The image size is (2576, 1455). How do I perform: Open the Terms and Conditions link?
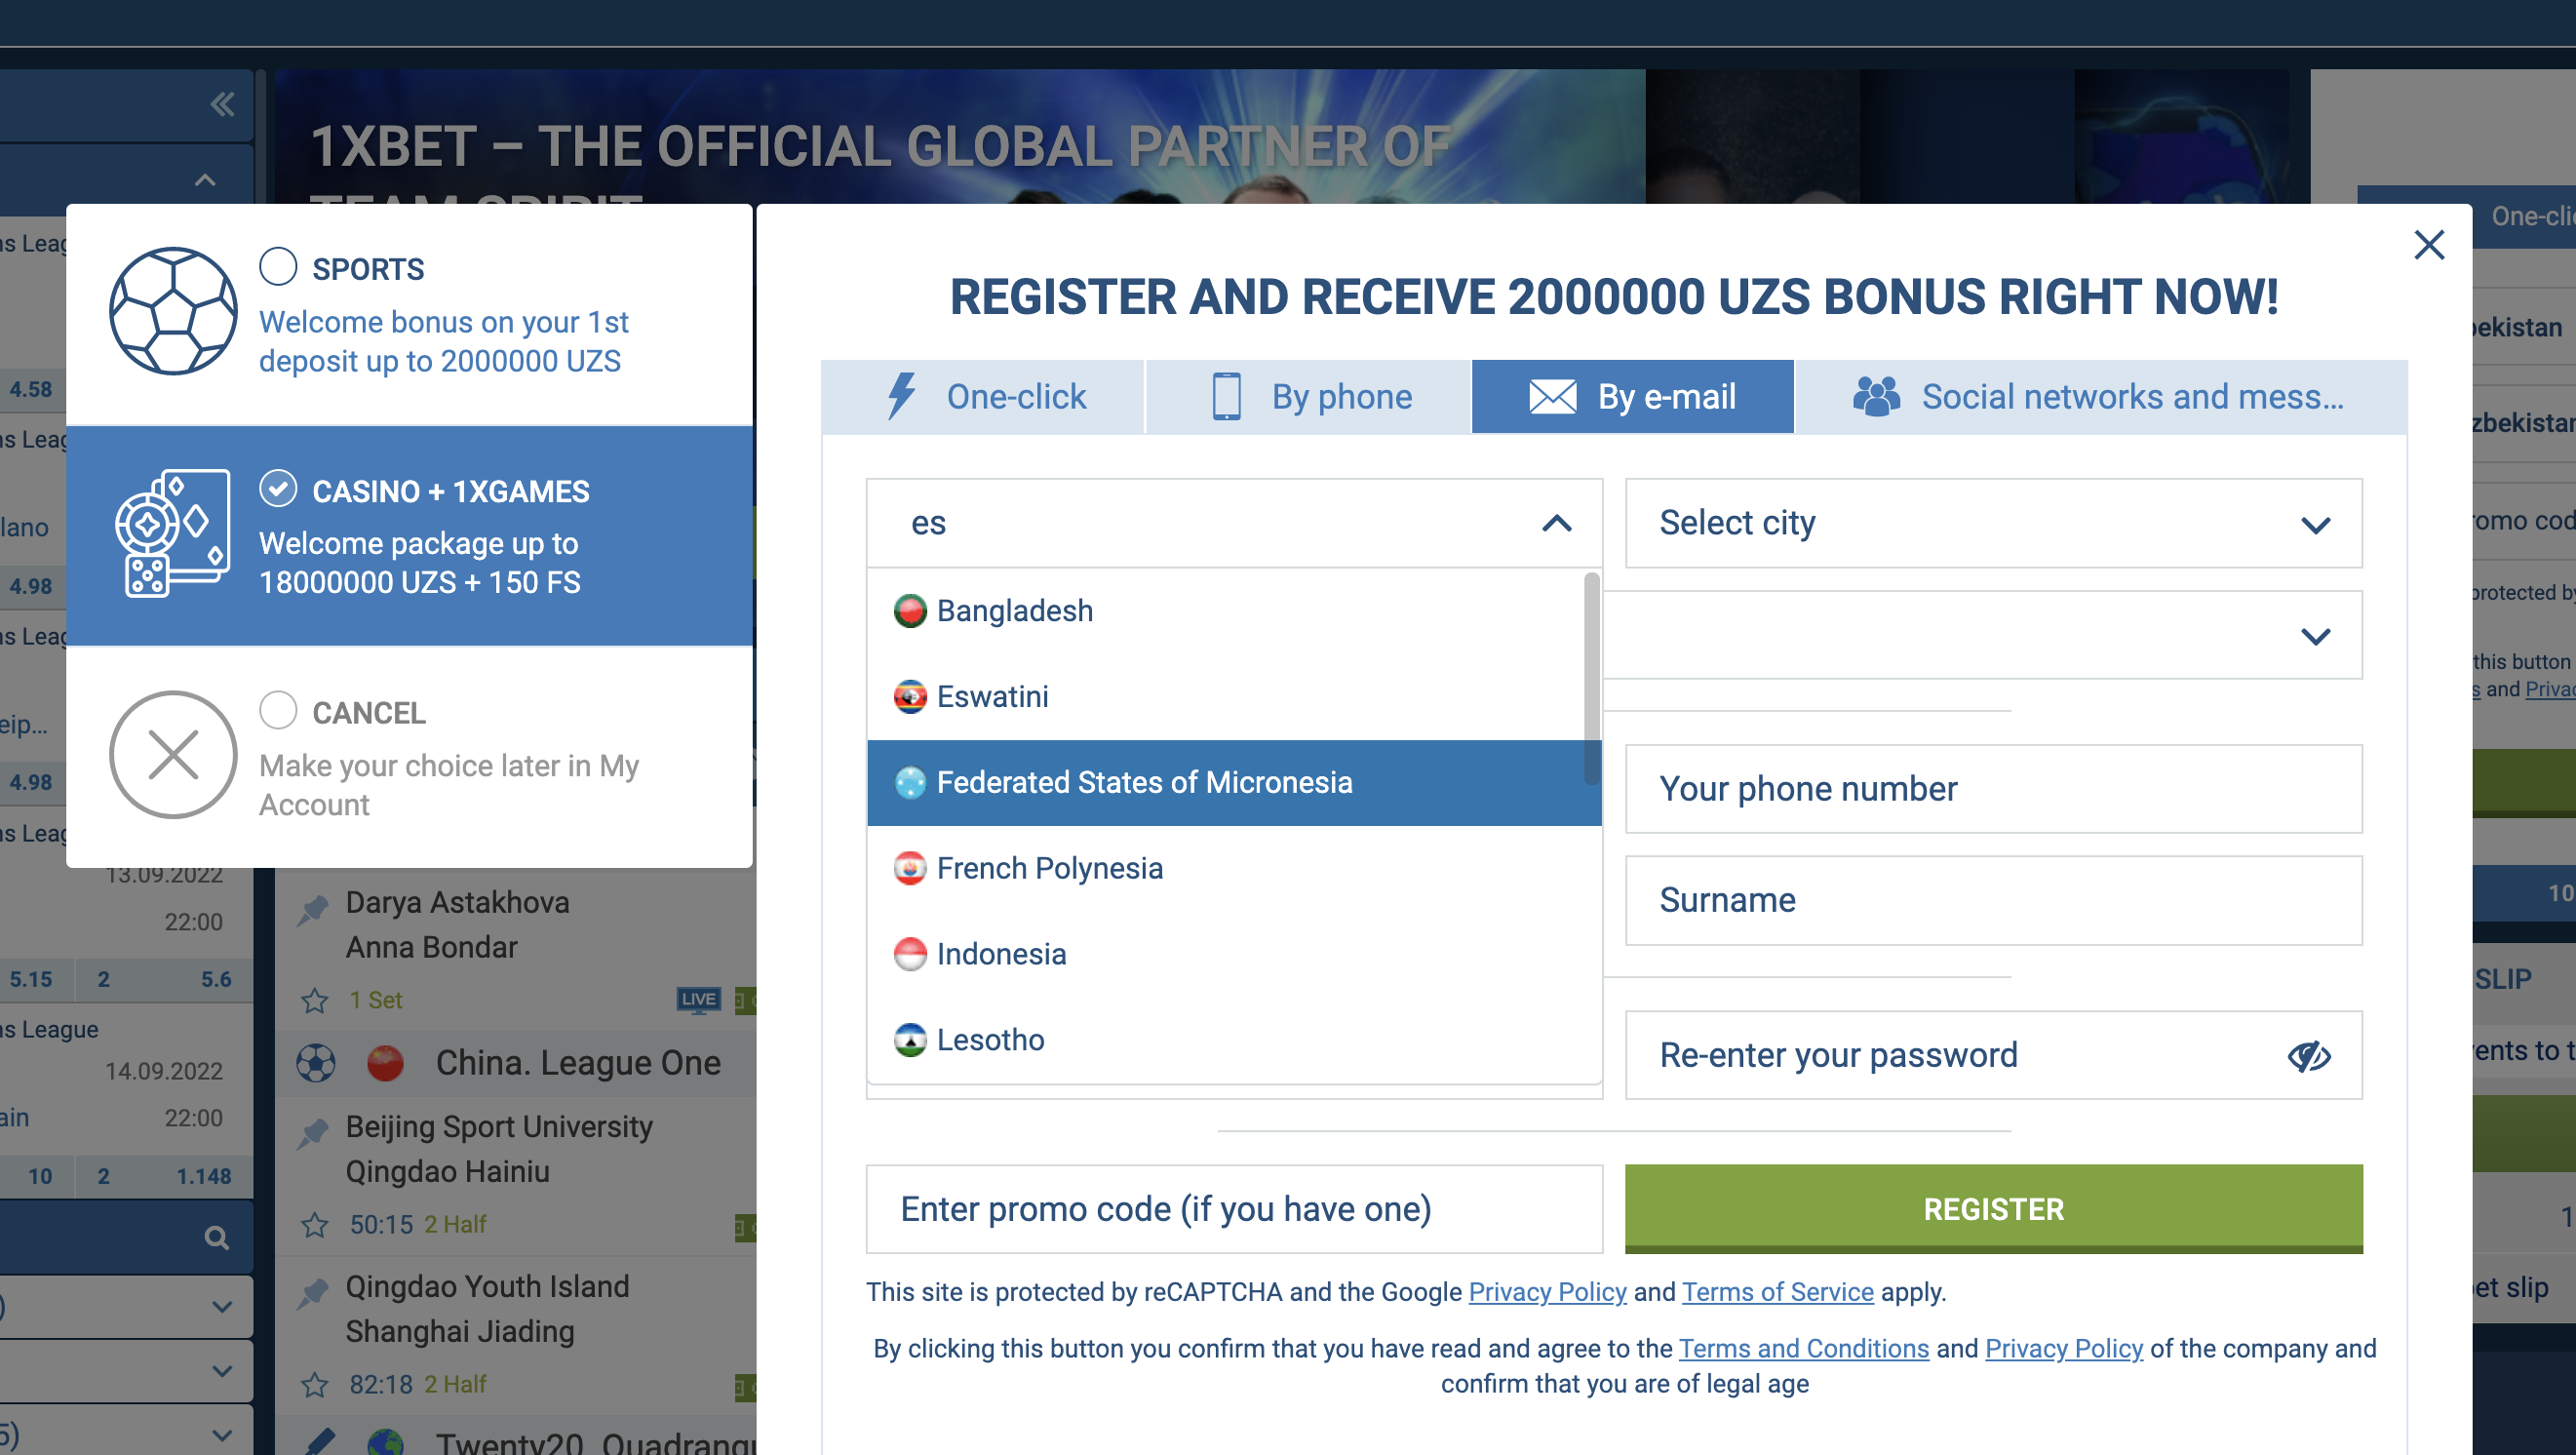1803,1349
